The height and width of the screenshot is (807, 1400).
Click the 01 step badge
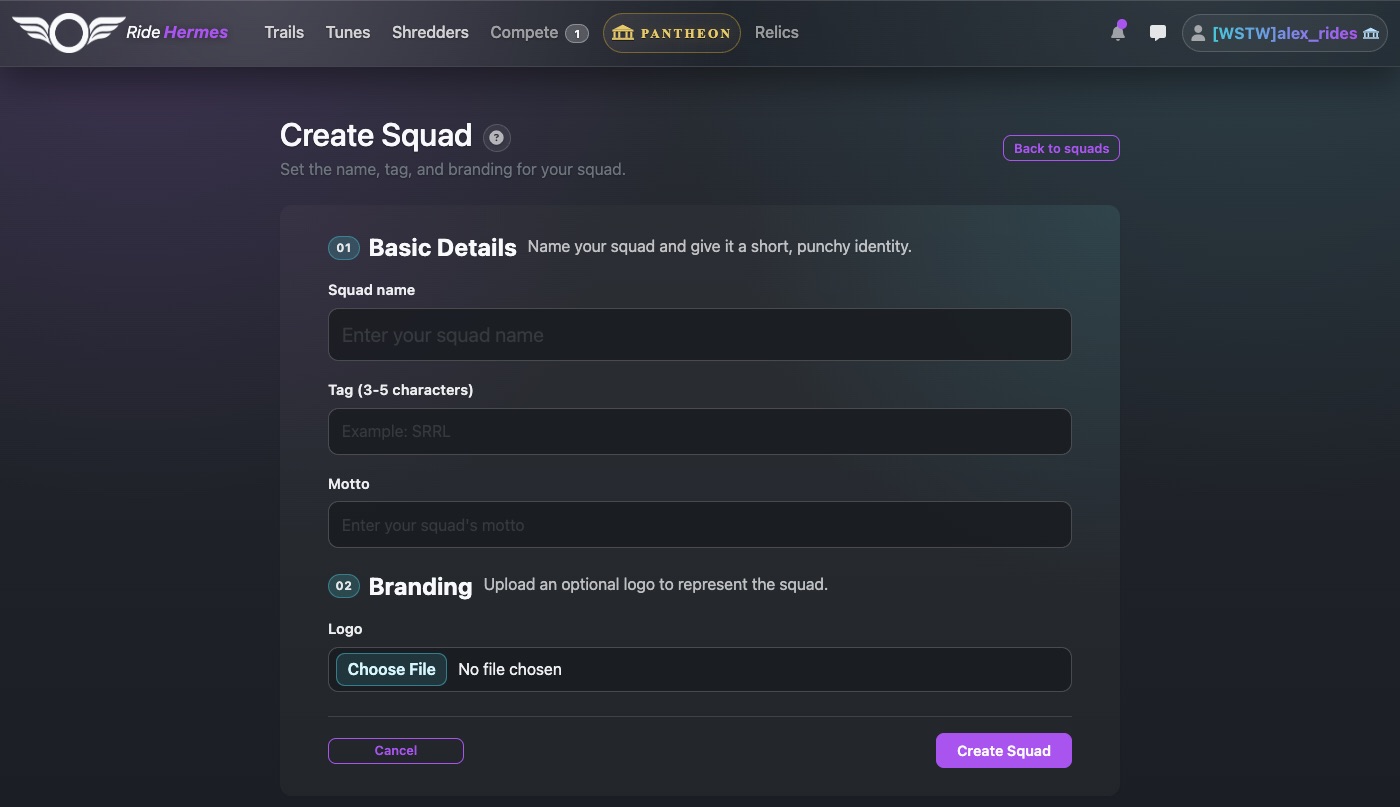click(x=344, y=247)
